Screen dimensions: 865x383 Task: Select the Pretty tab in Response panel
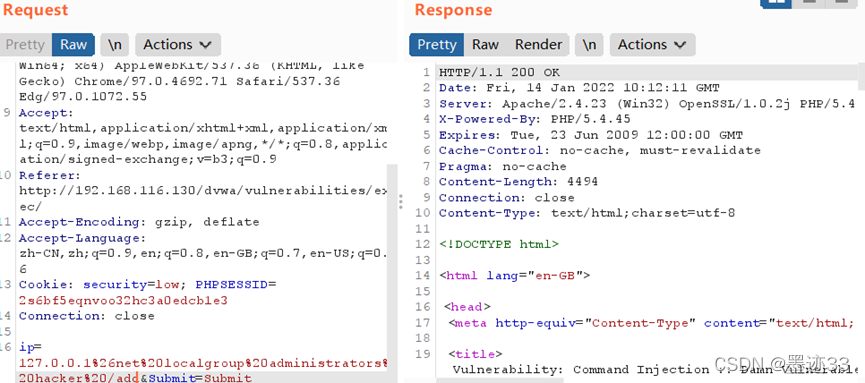pos(436,45)
